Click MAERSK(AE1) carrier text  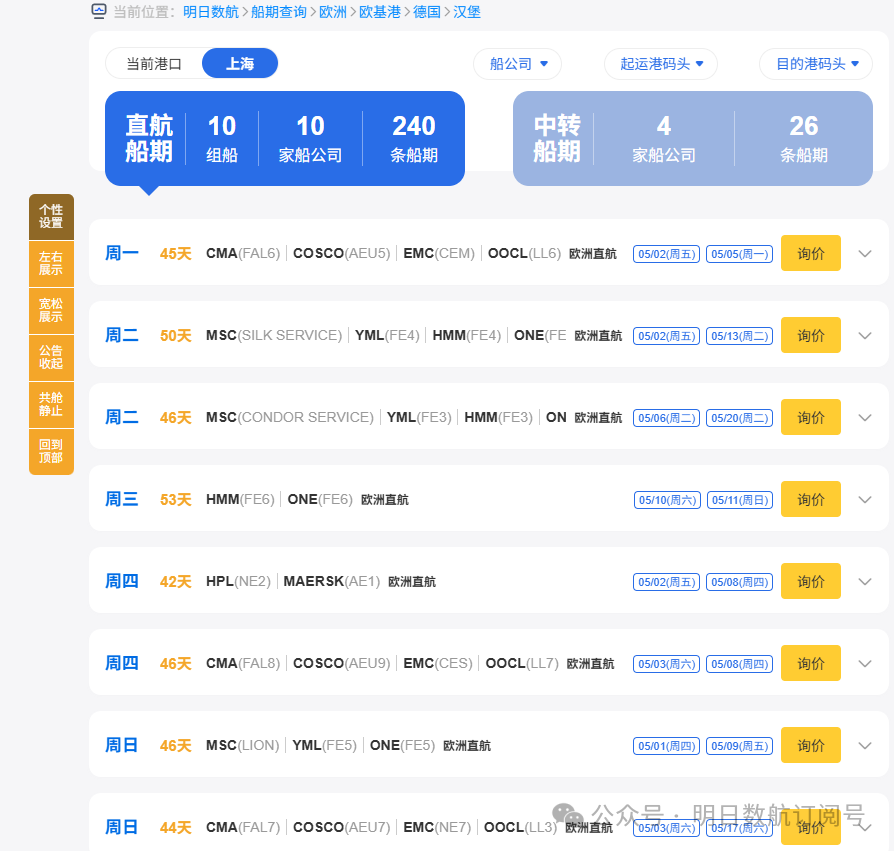click(332, 582)
